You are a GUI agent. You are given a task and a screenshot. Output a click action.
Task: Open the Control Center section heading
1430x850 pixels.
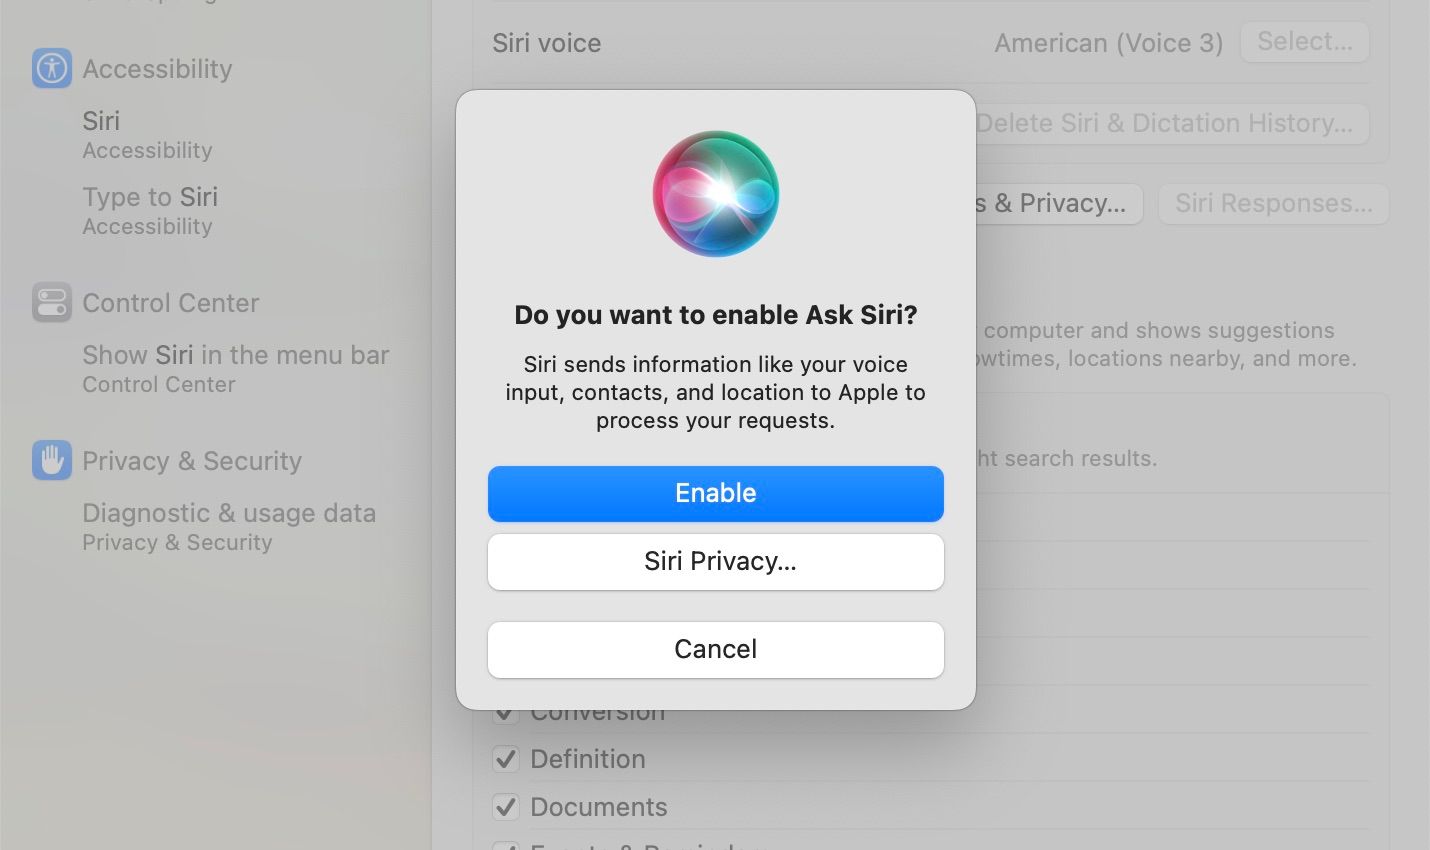pos(171,303)
